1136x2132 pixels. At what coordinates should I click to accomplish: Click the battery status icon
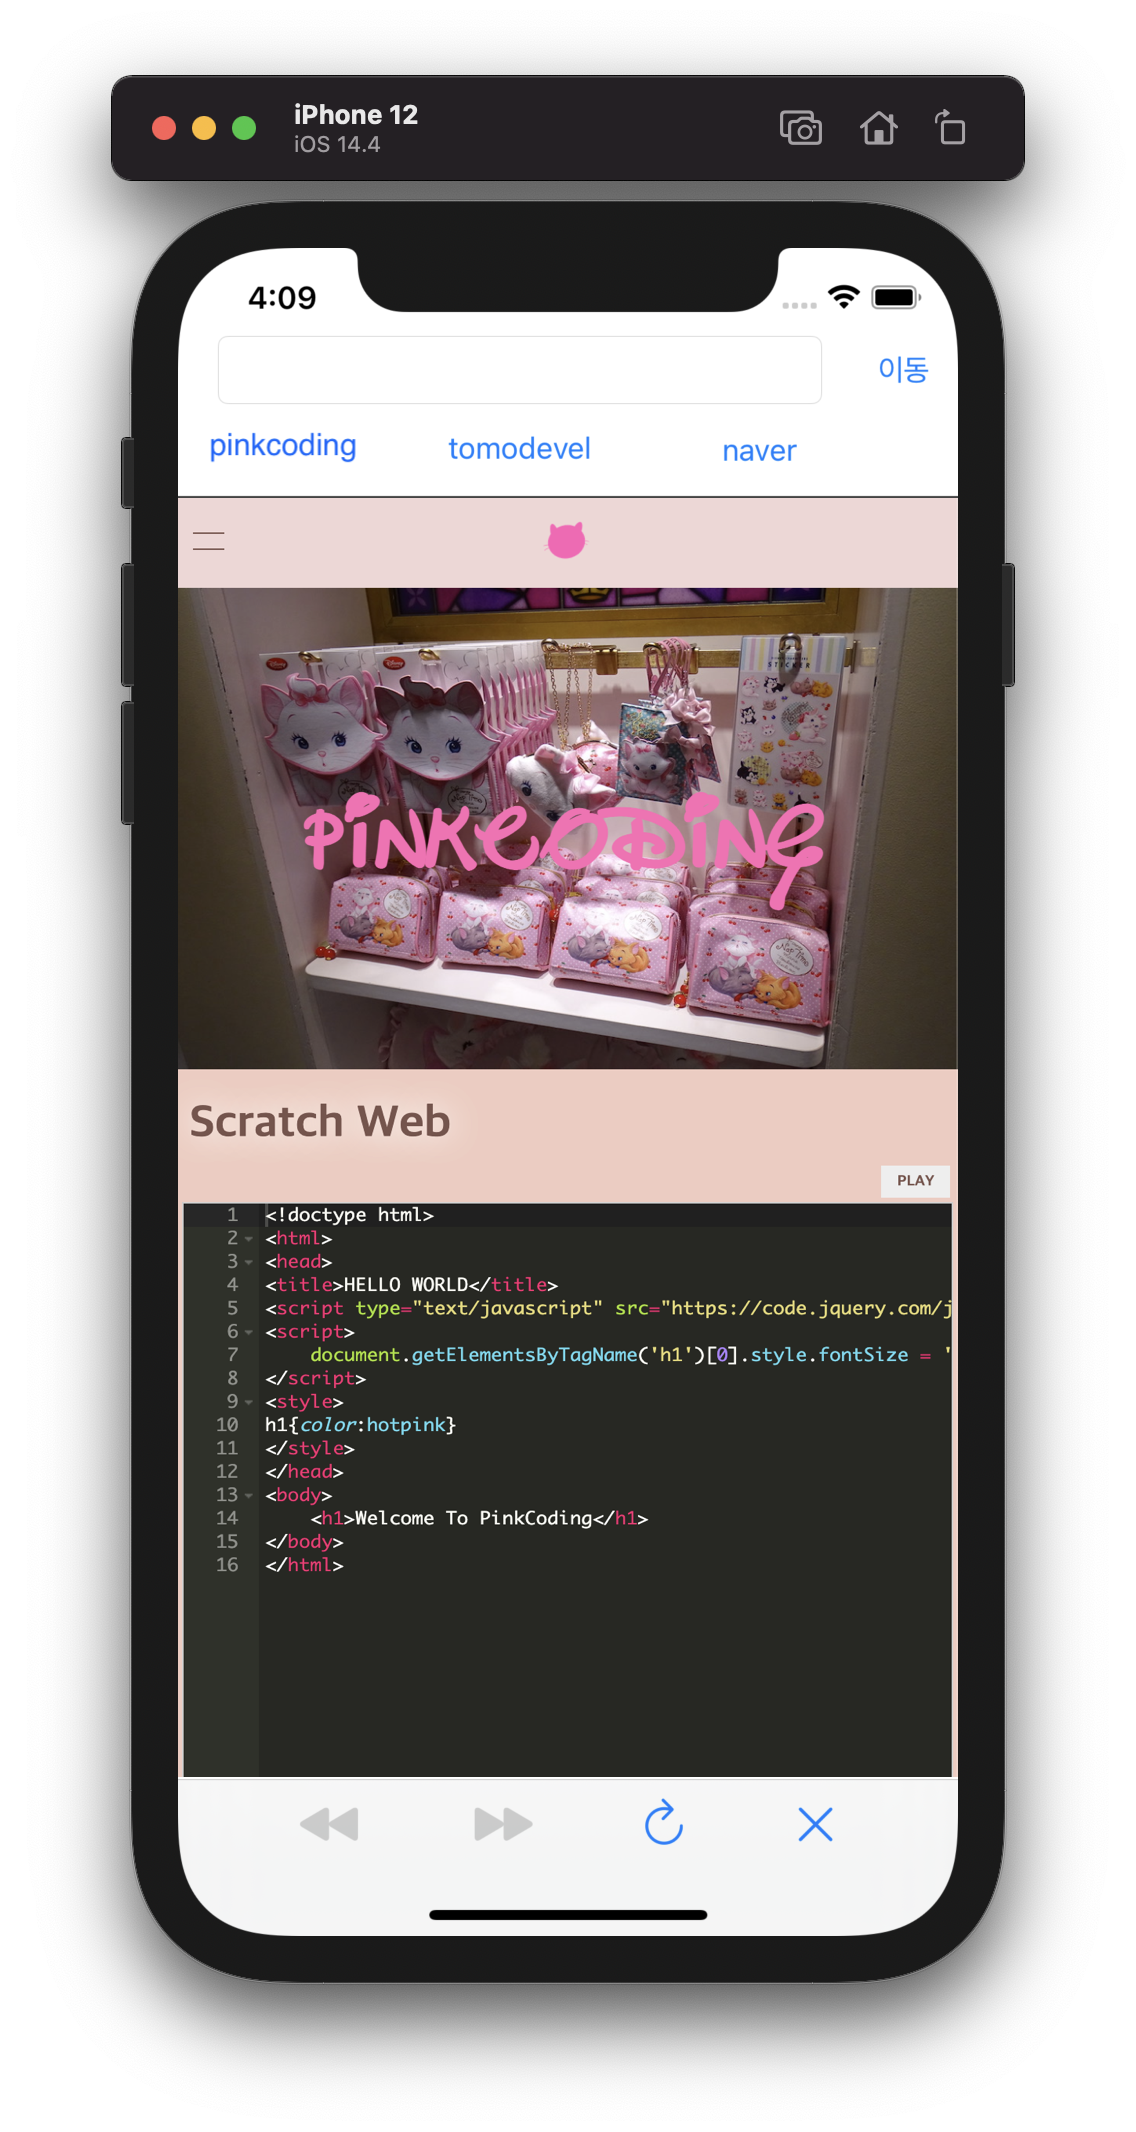point(895,297)
